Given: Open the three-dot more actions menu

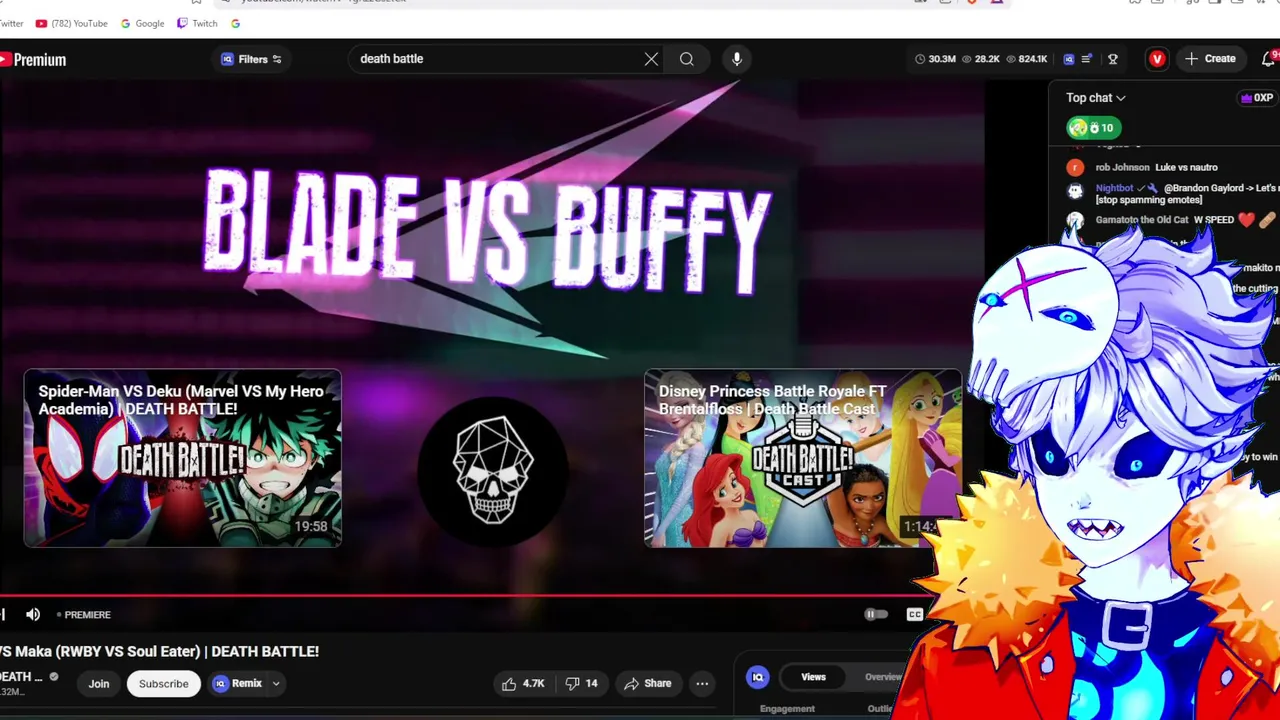Looking at the screenshot, I should pyautogui.click(x=702, y=684).
